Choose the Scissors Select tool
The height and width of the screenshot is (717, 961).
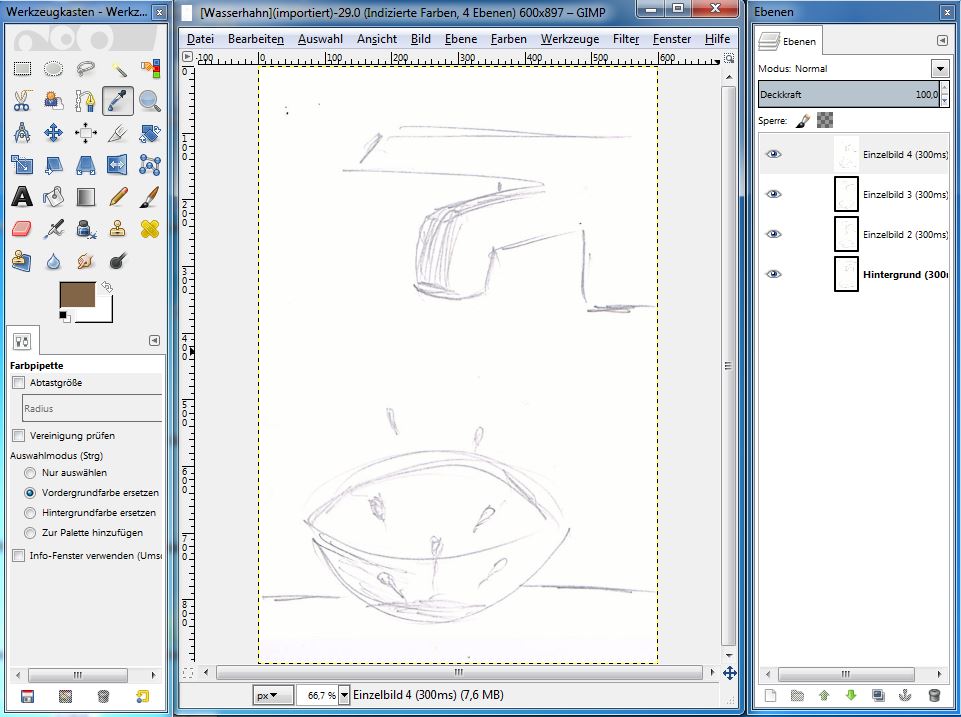click(x=22, y=101)
